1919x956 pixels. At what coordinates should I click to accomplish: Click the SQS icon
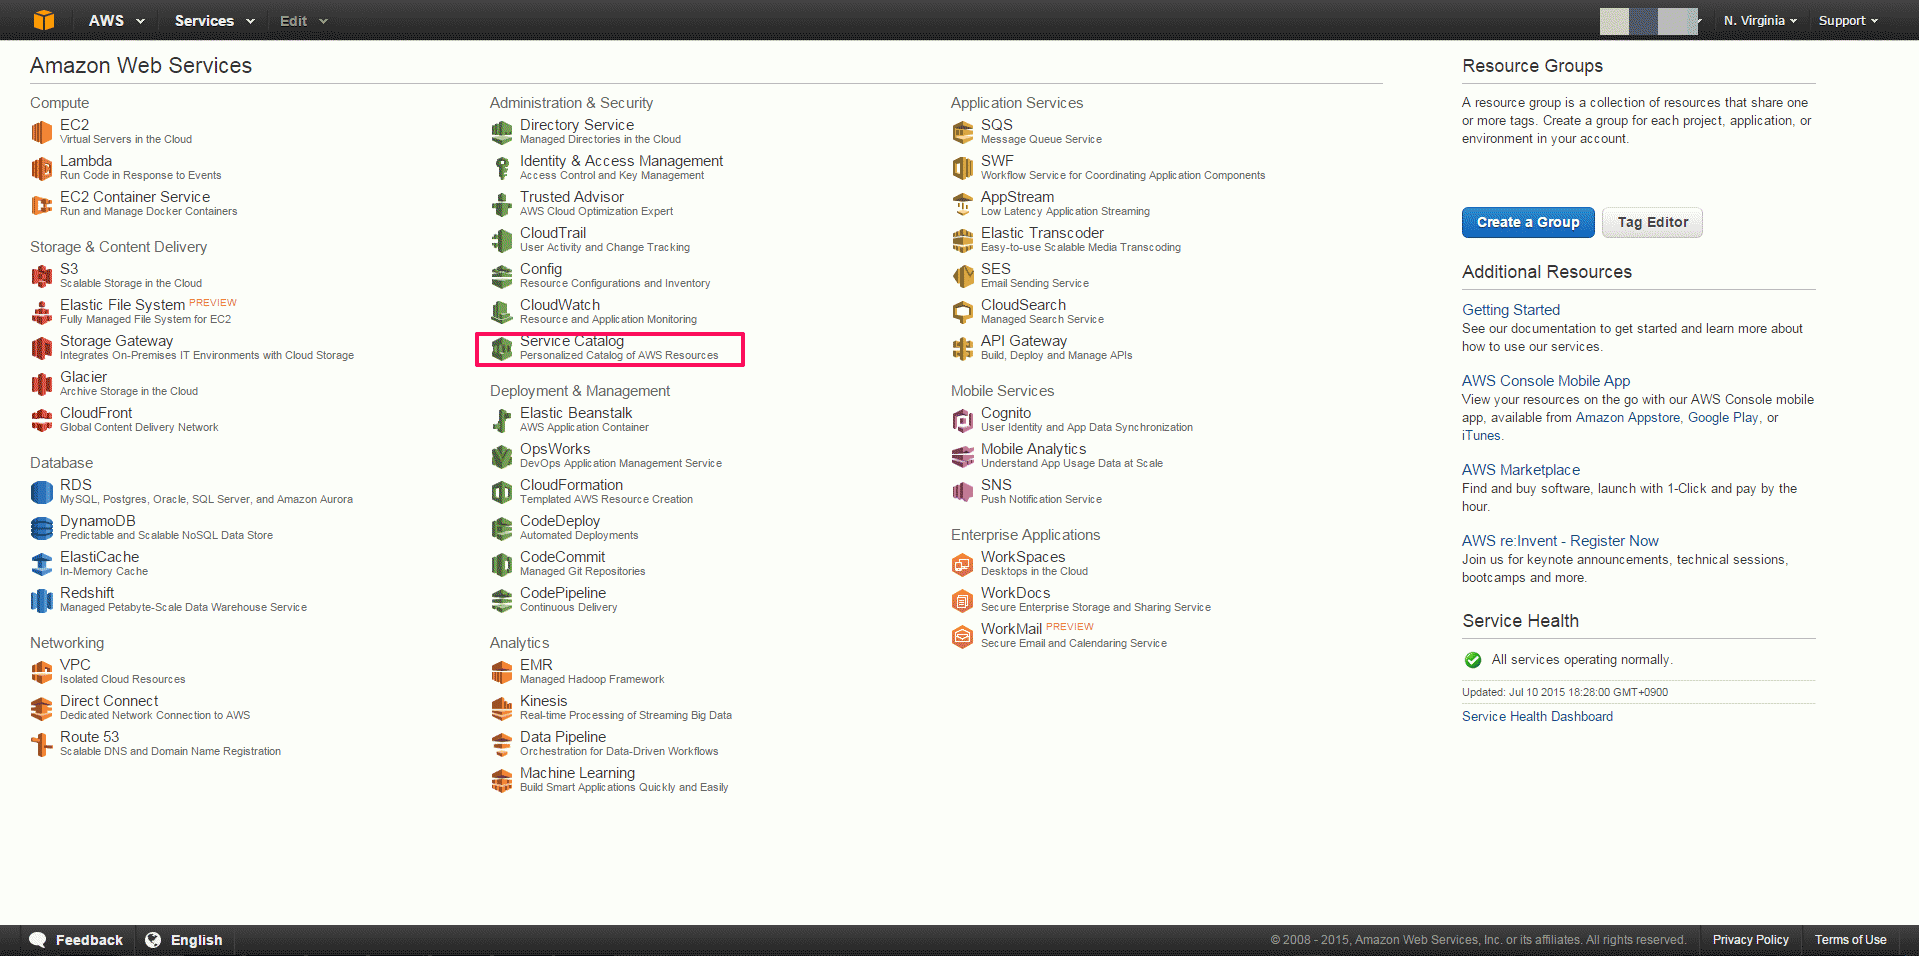click(963, 132)
